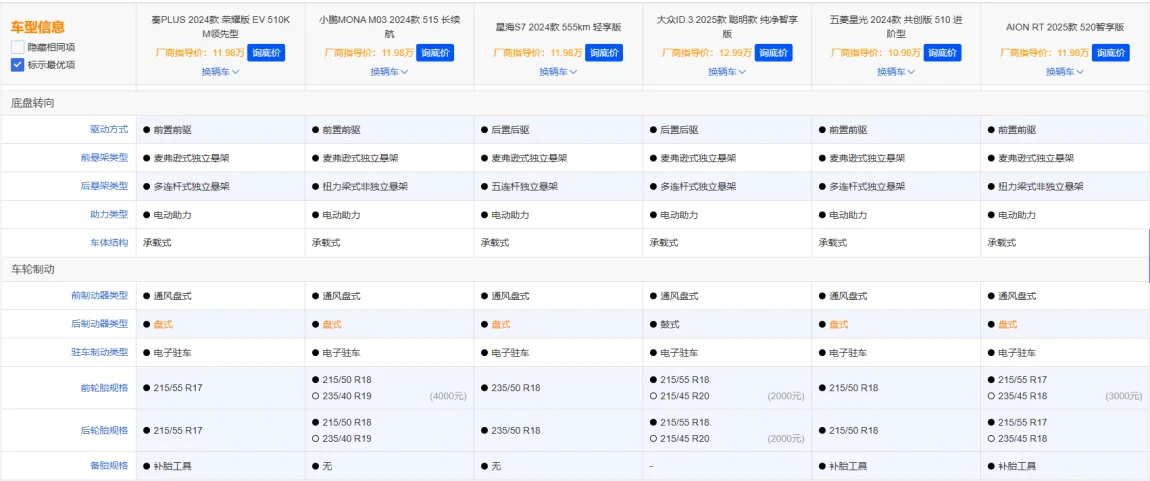Image resolution: width=1150 pixels, height=481 pixels.
Task: Click the 车体结构 row label
Action: point(109,243)
